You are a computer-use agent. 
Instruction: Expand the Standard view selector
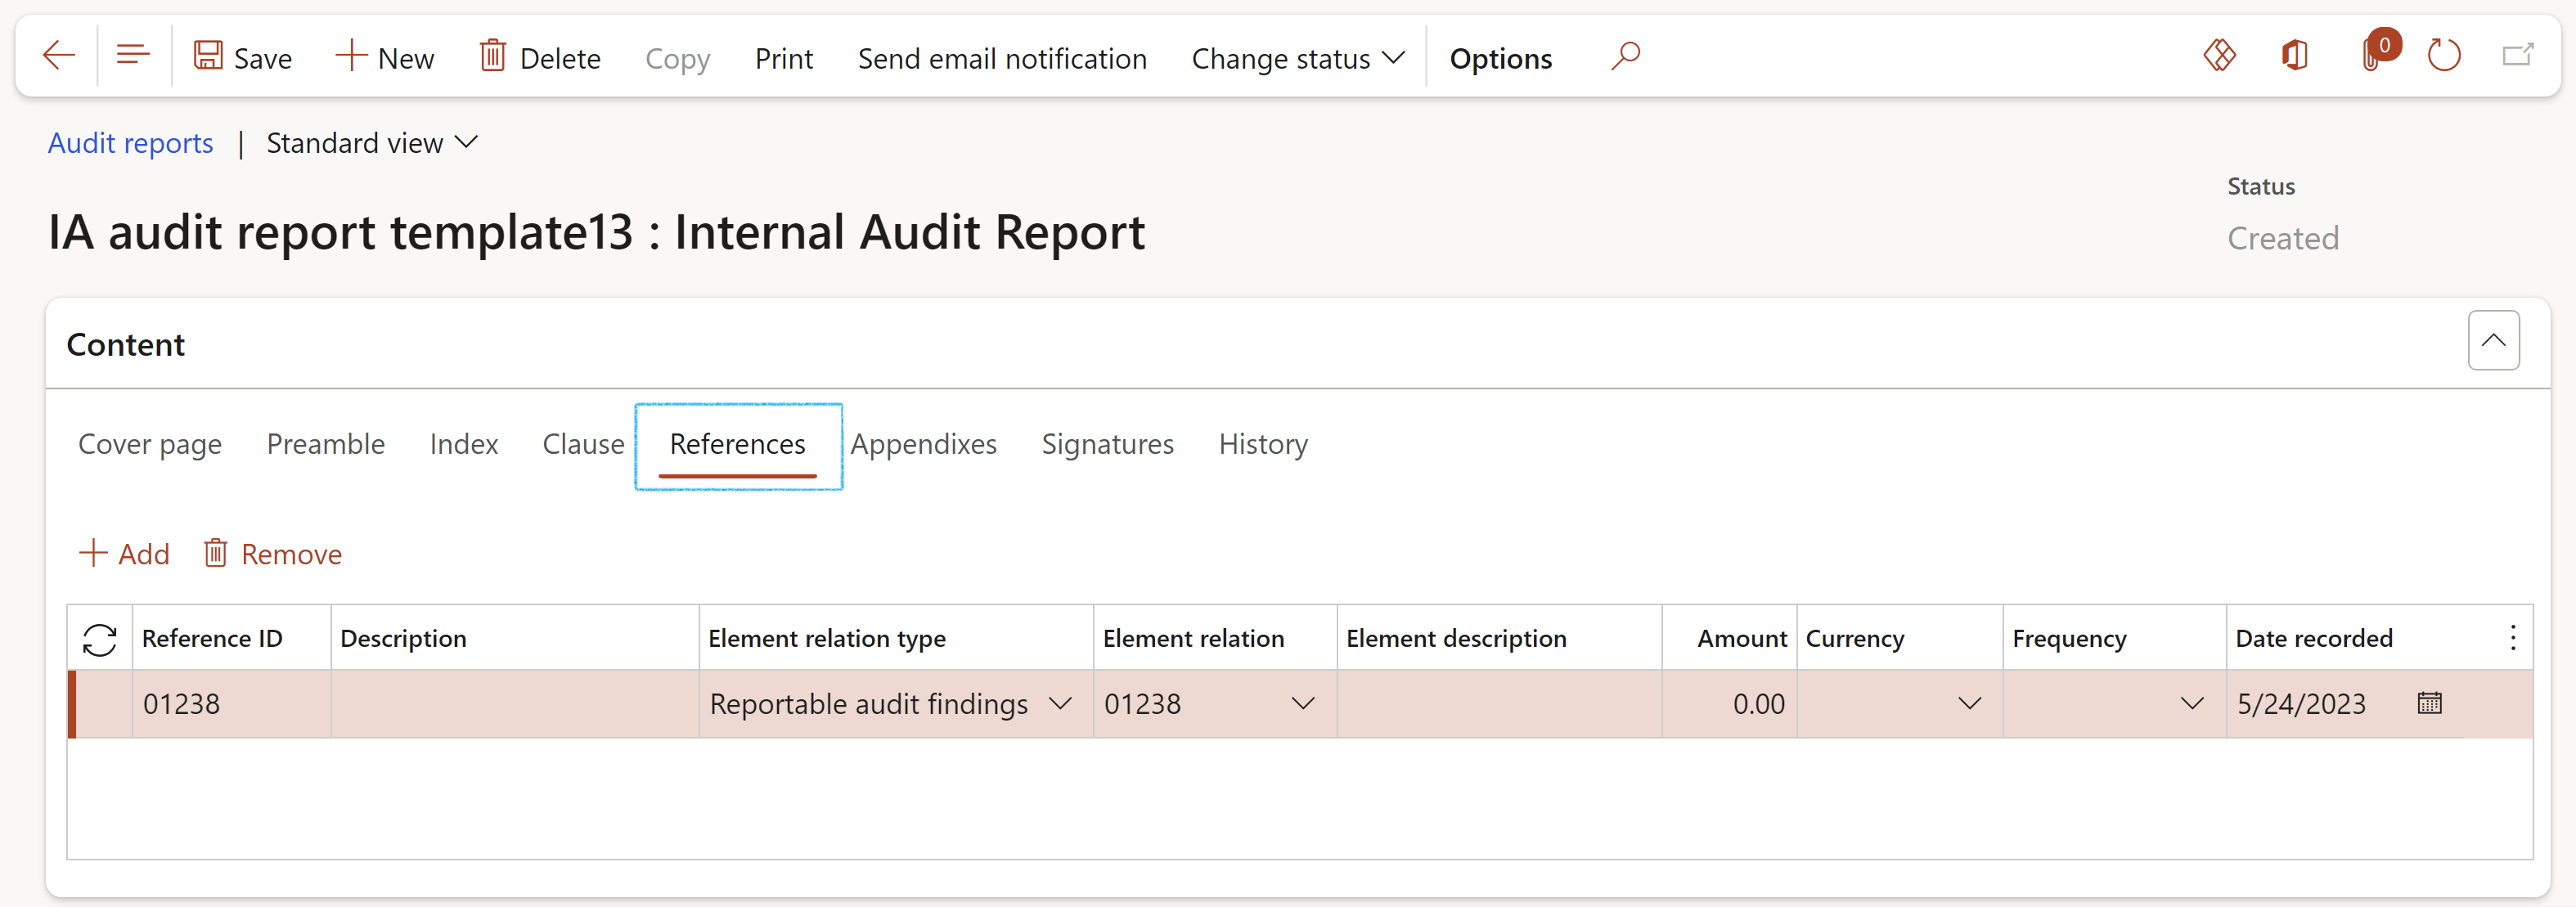click(x=371, y=143)
